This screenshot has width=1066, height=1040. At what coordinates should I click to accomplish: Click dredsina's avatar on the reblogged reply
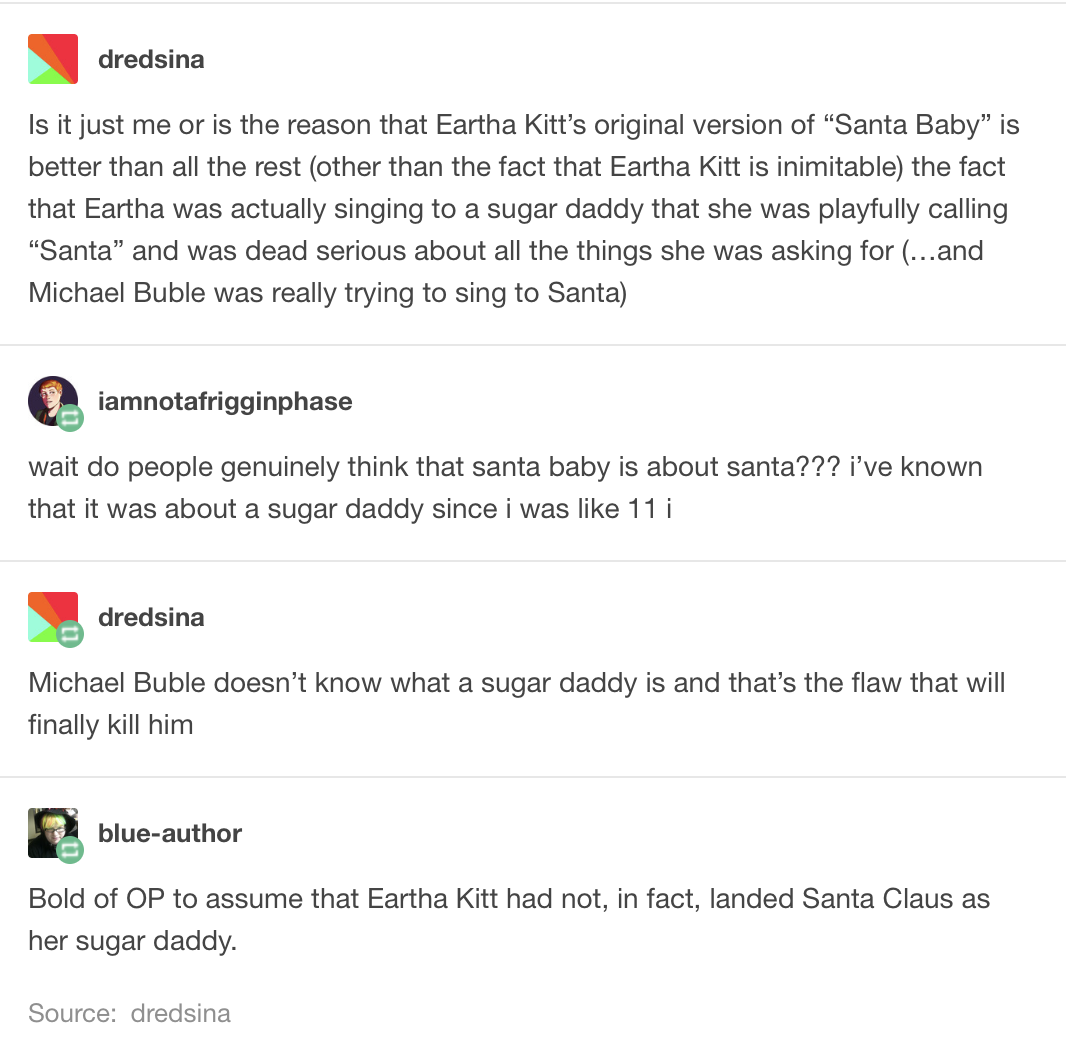(x=50, y=614)
